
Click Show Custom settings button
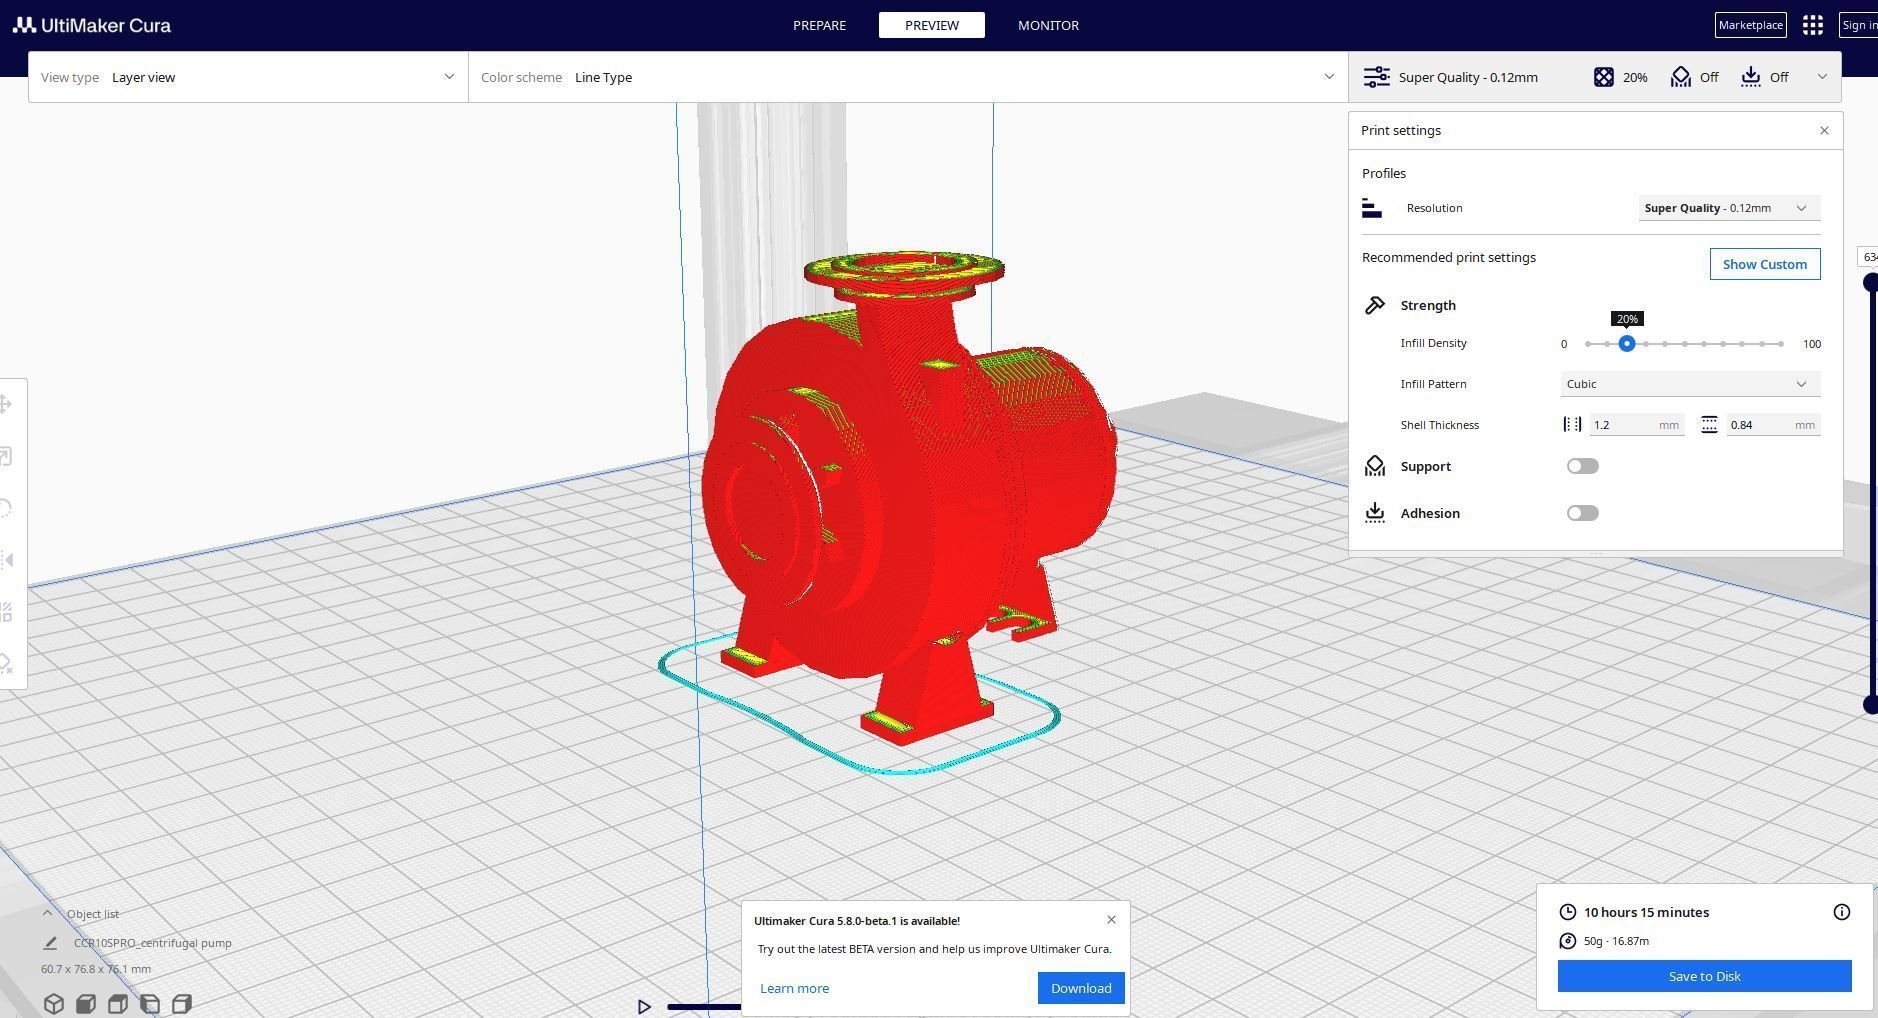click(1765, 264)
